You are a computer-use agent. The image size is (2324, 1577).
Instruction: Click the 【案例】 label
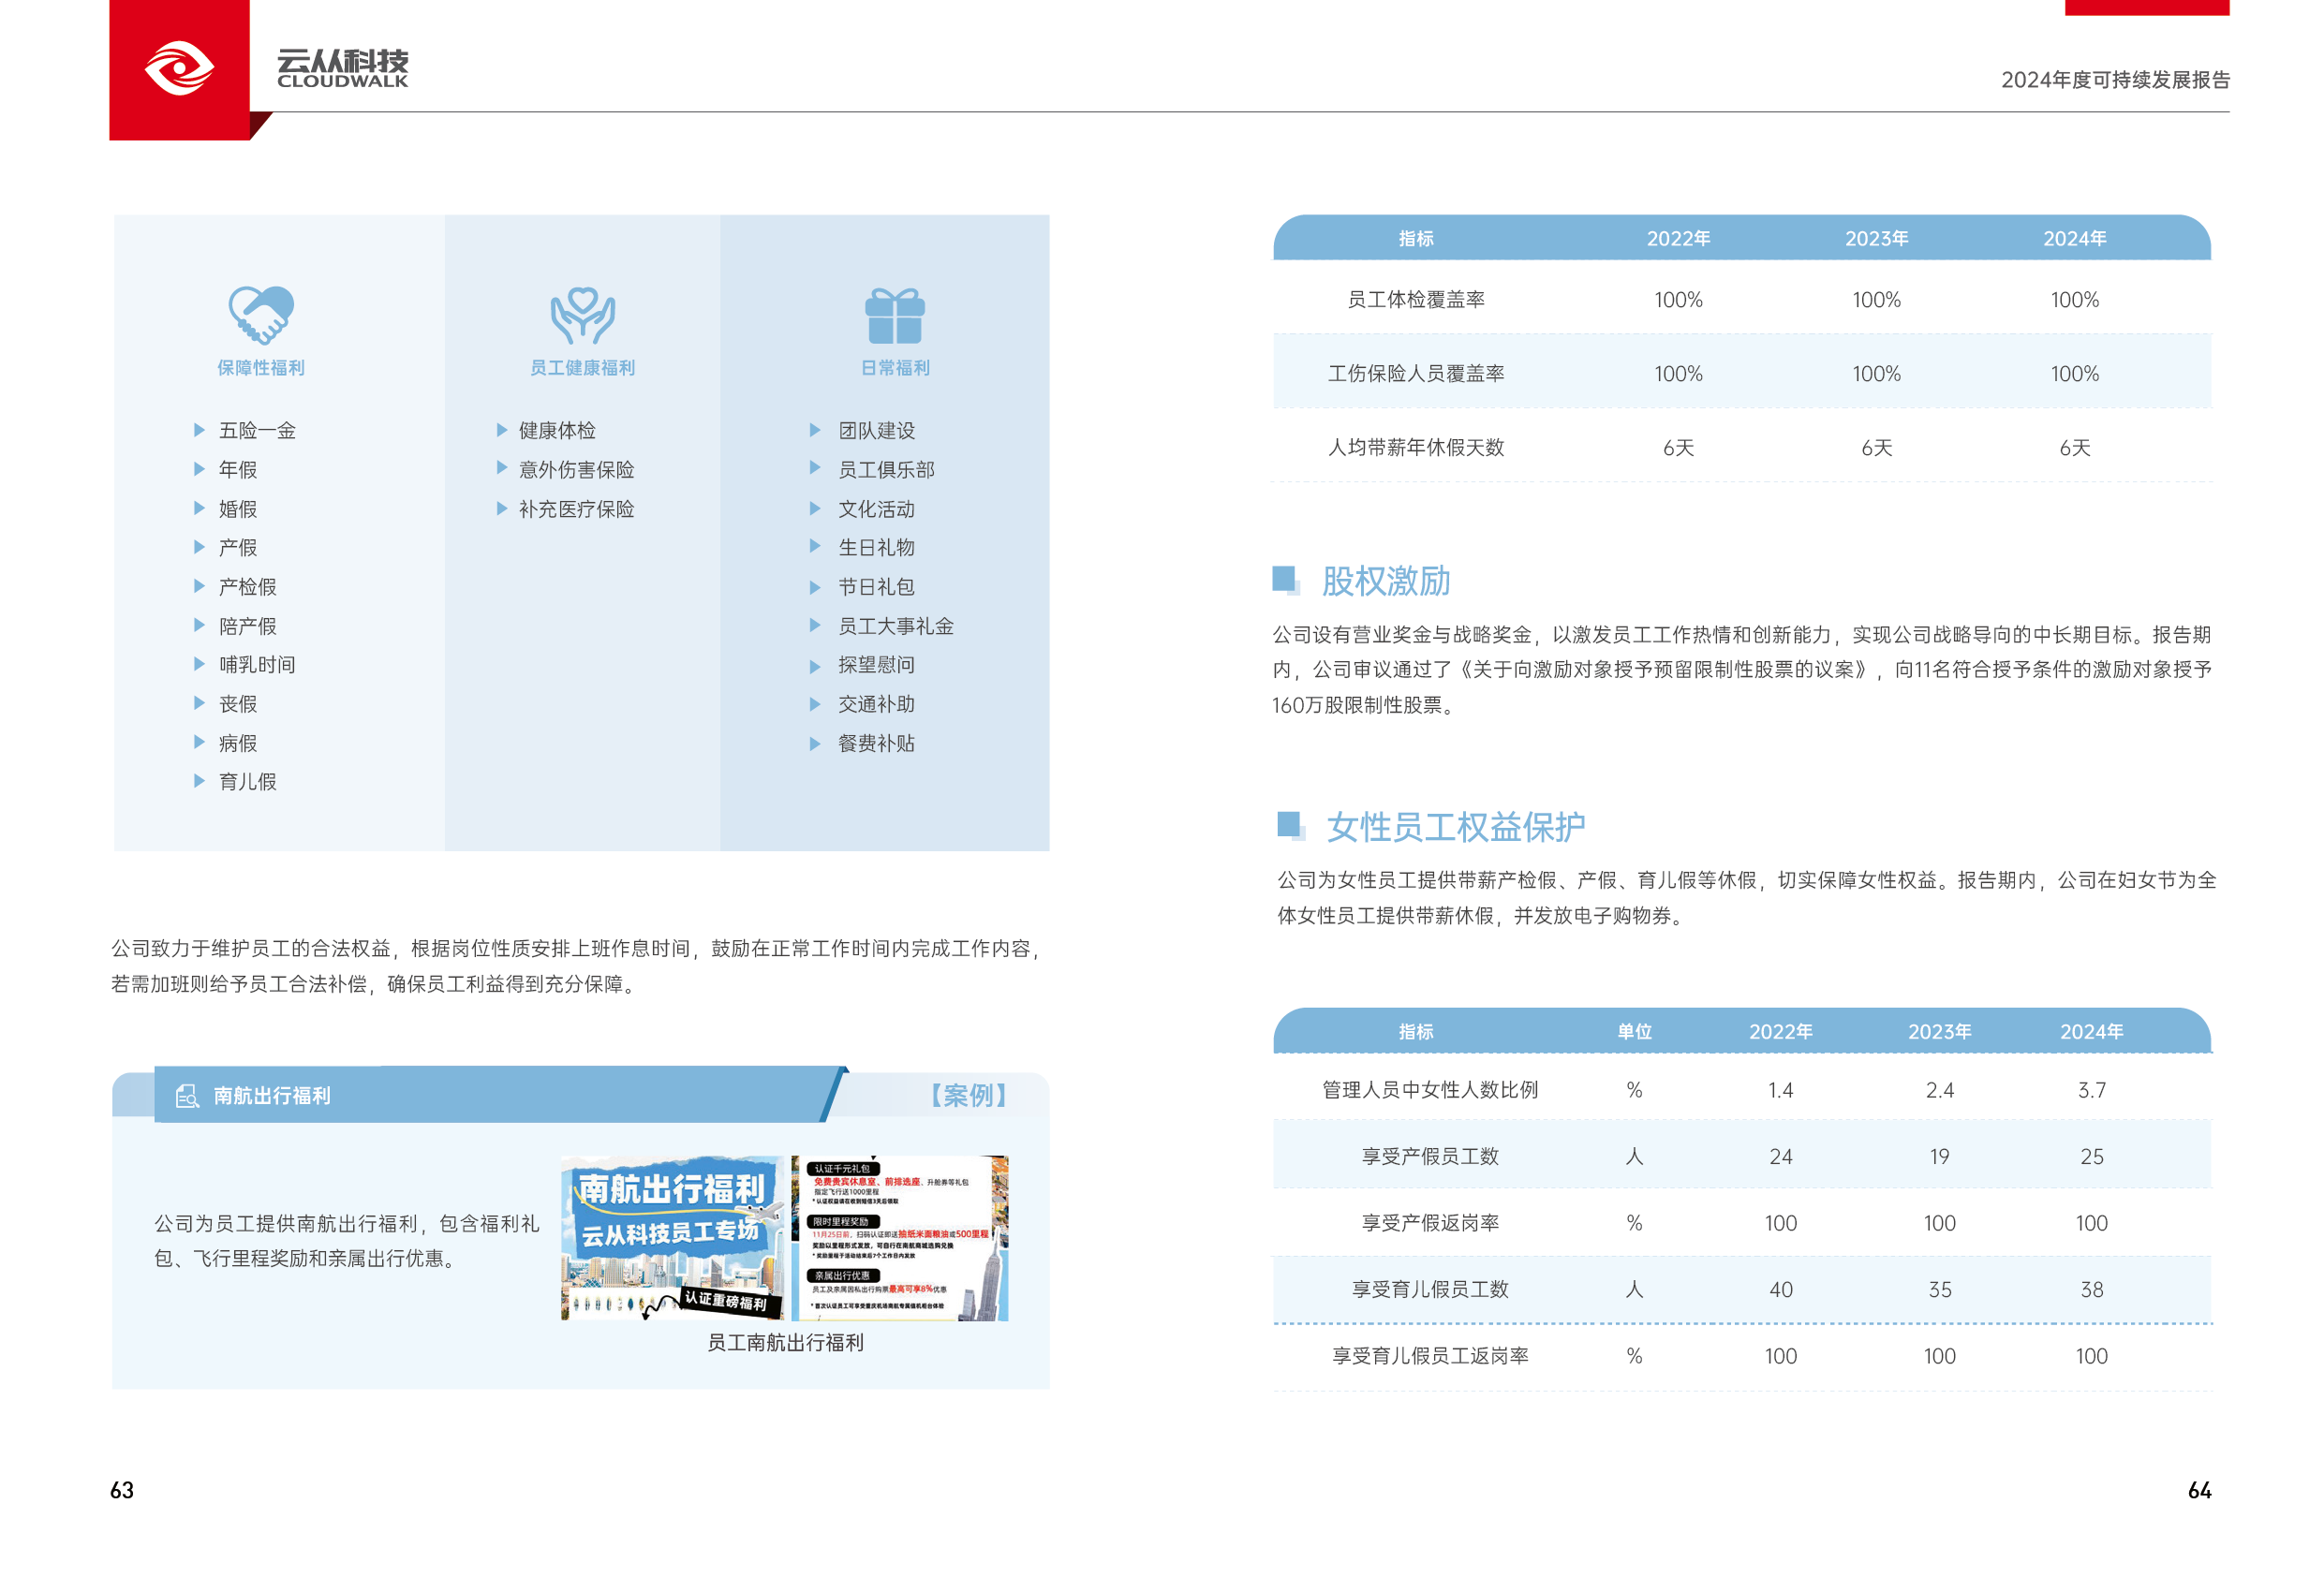tap(967, 1095)
